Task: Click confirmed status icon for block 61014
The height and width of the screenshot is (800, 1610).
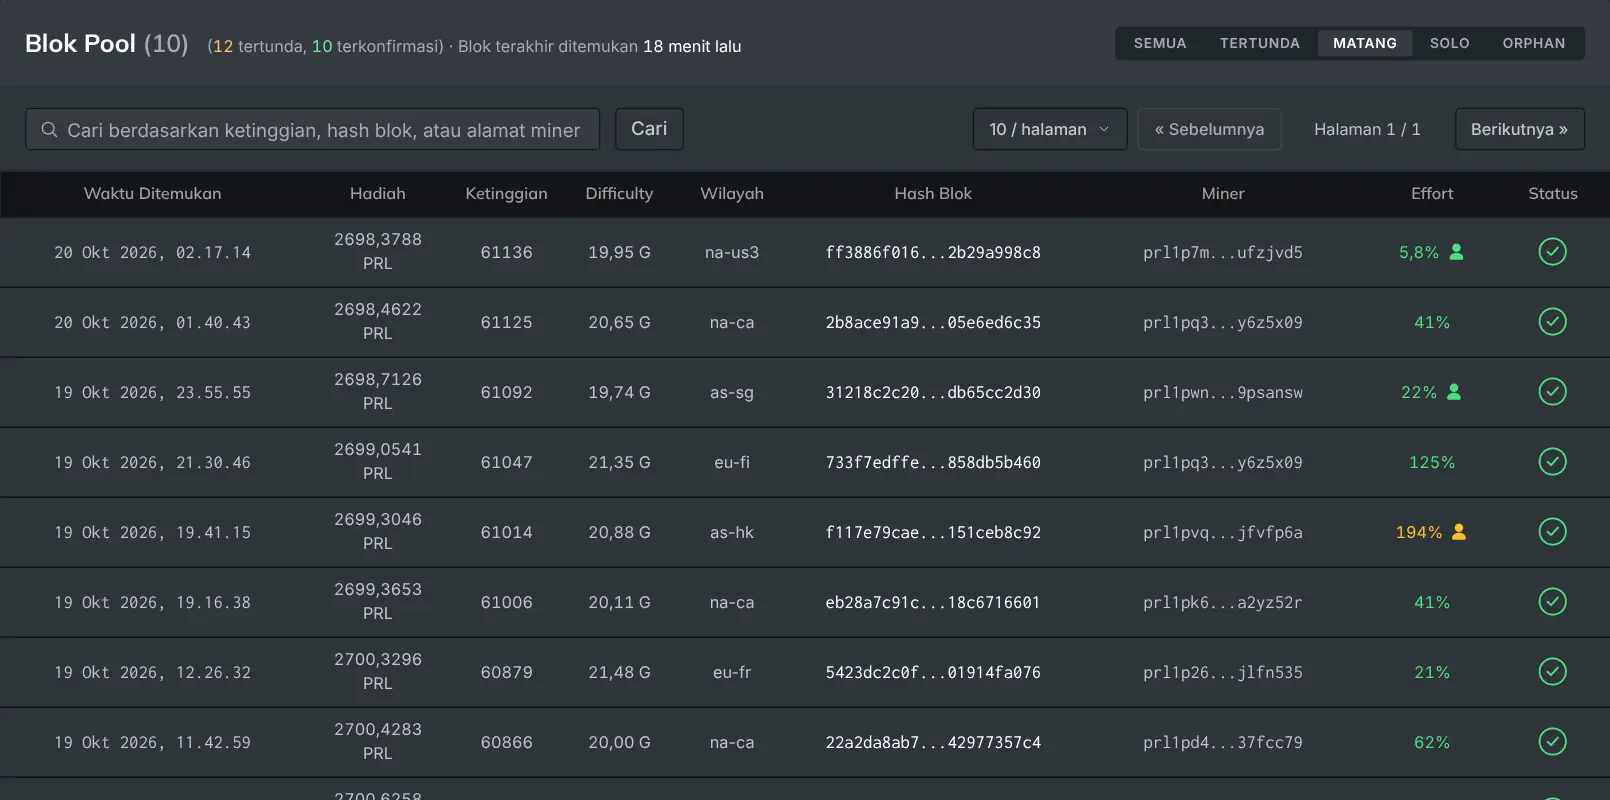Action: [x=1552, y=532]
